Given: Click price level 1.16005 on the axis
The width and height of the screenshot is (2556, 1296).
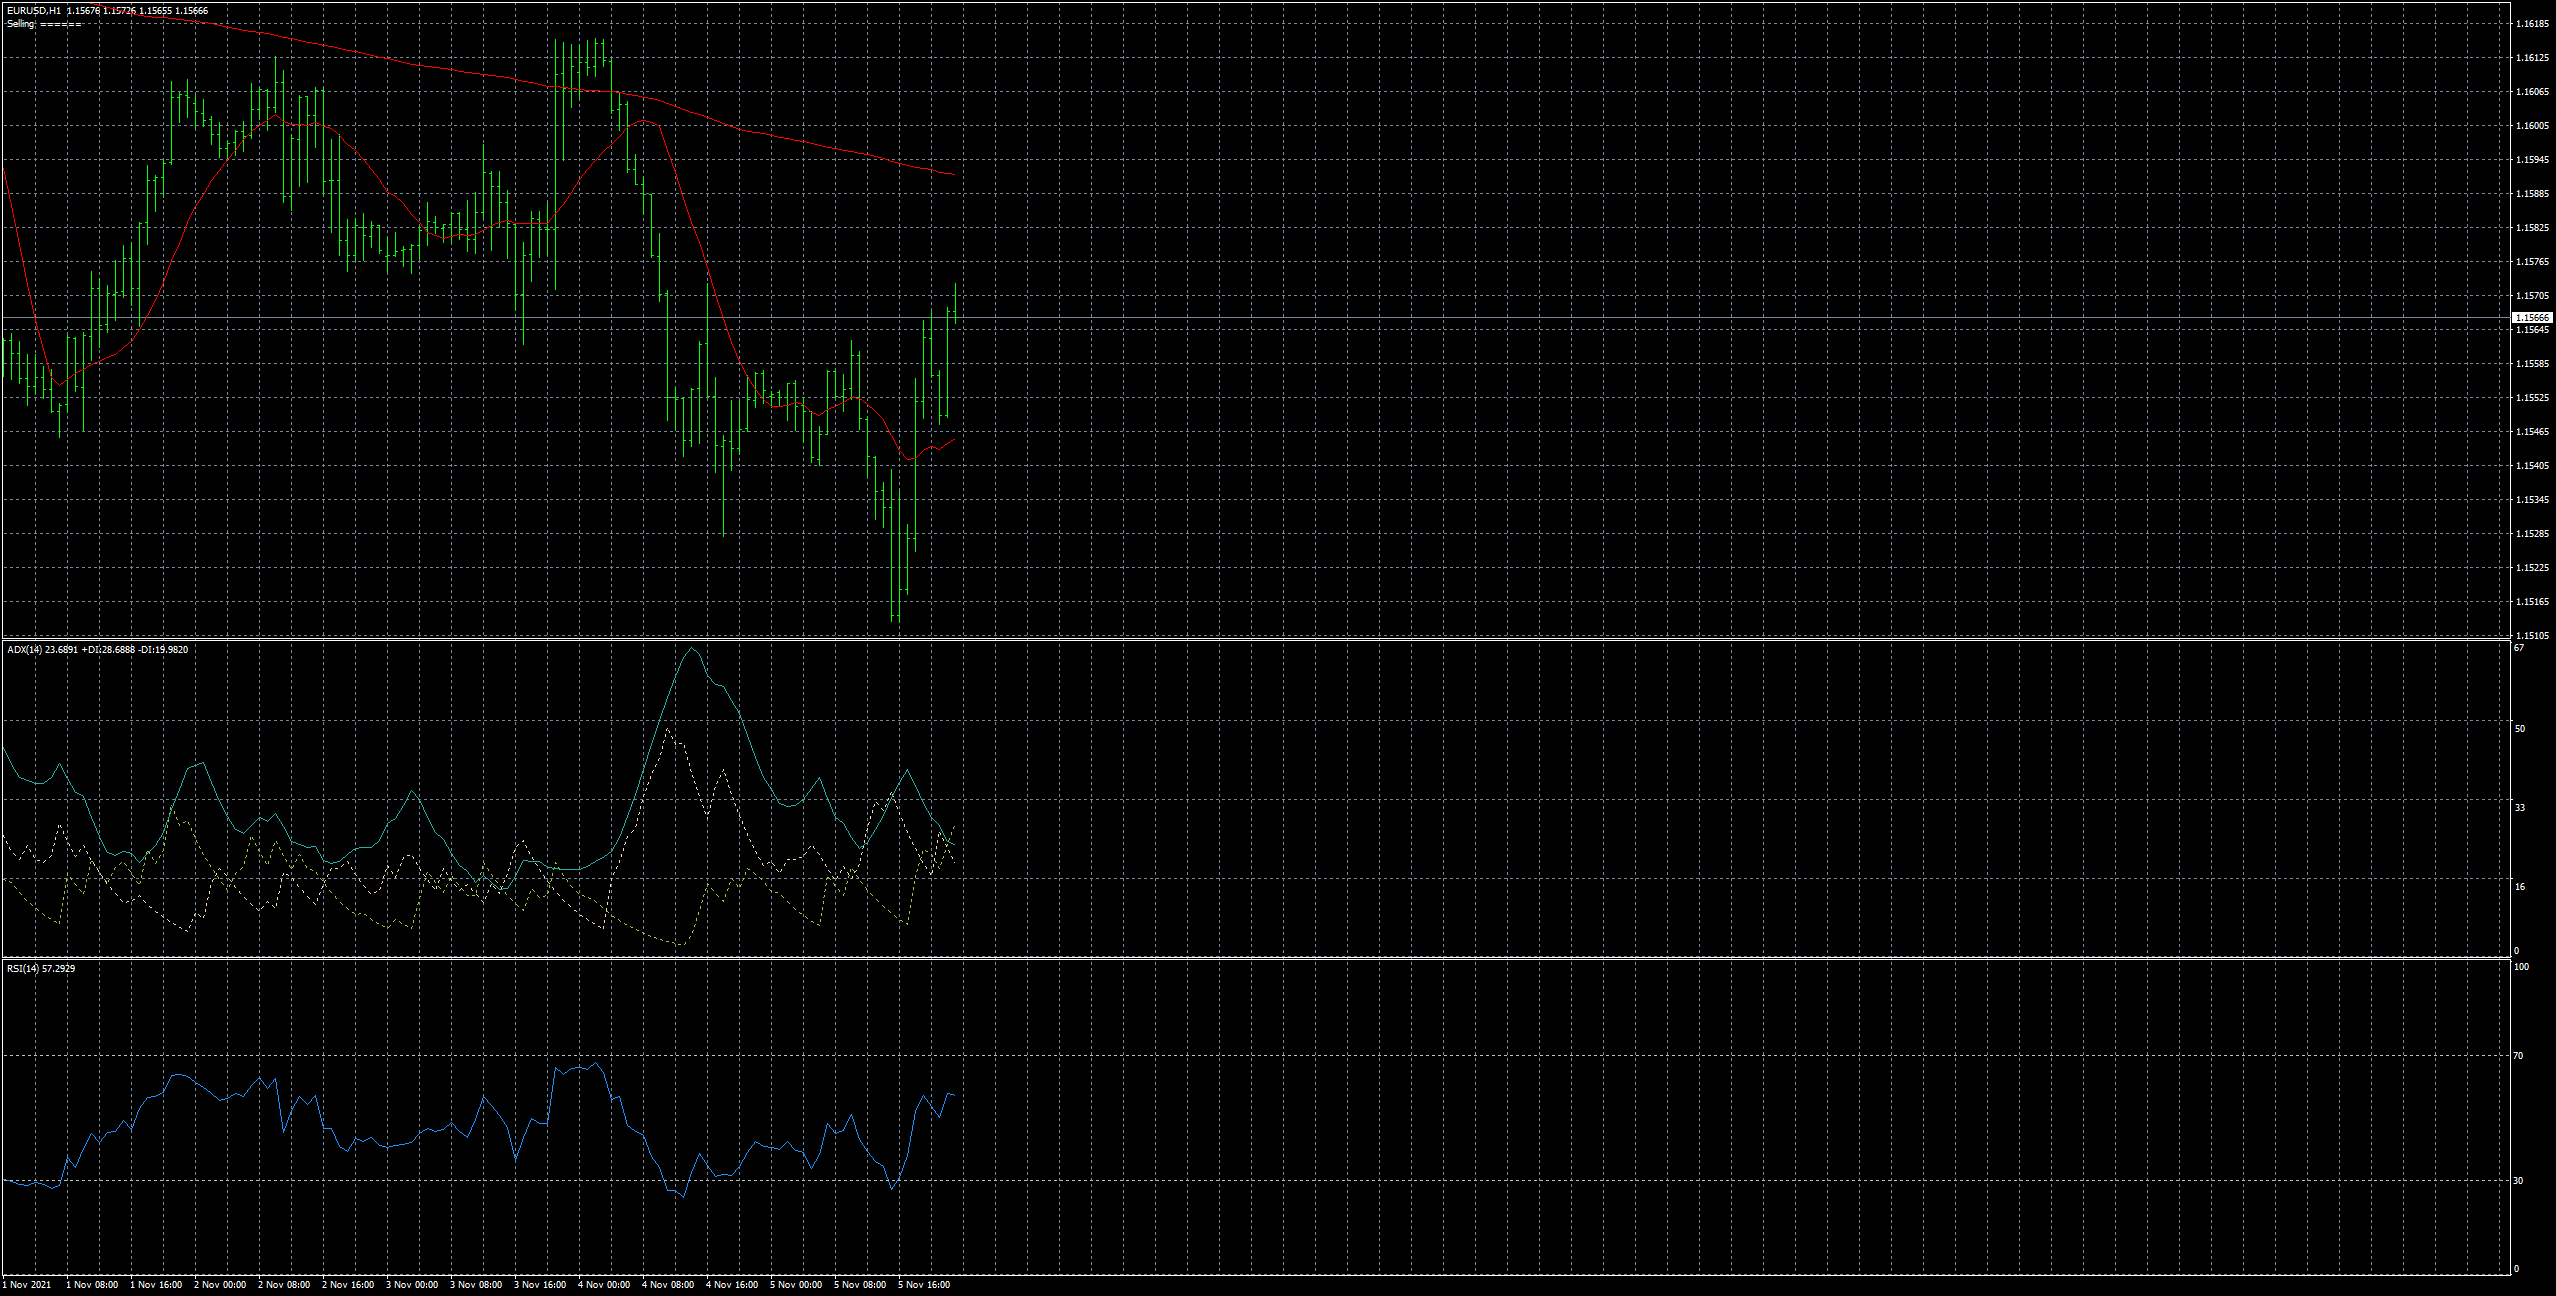Looking at the screenshot, I should [x=2532, y=126].
